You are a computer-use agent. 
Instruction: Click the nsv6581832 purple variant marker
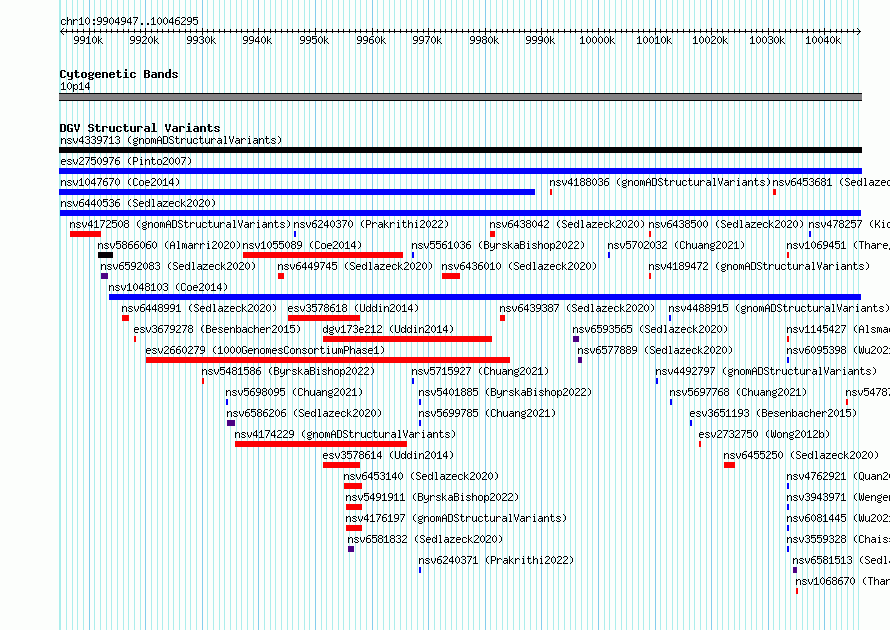tap(351, 549)
